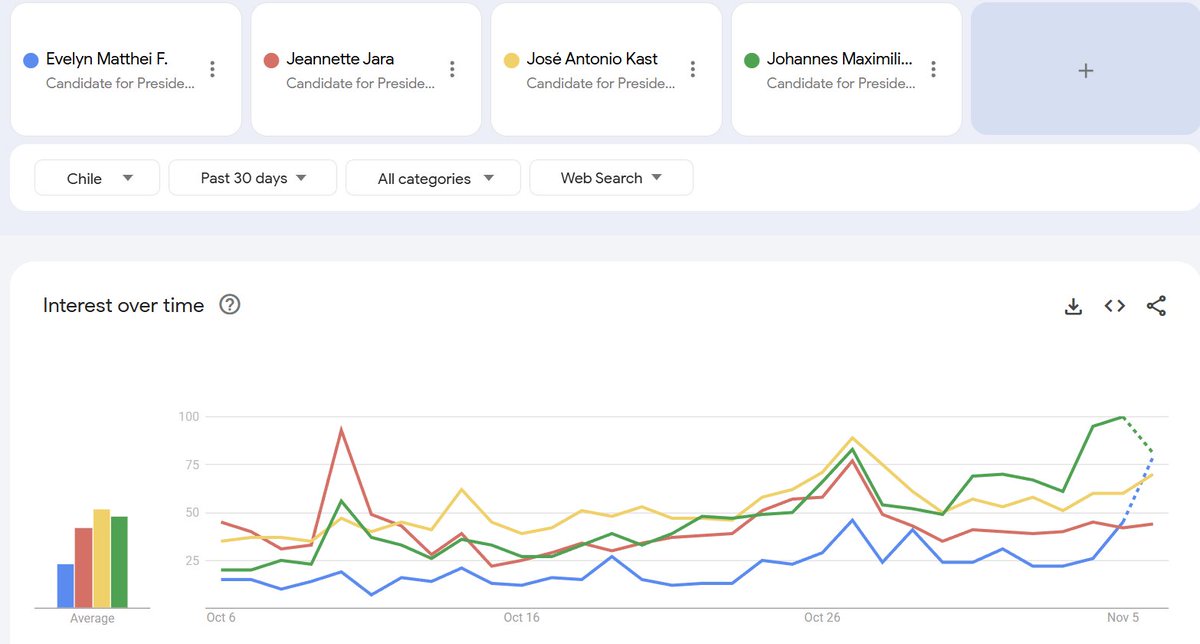
Task: Click the Nov 5 axis label
Action: tap(1122, 617)
